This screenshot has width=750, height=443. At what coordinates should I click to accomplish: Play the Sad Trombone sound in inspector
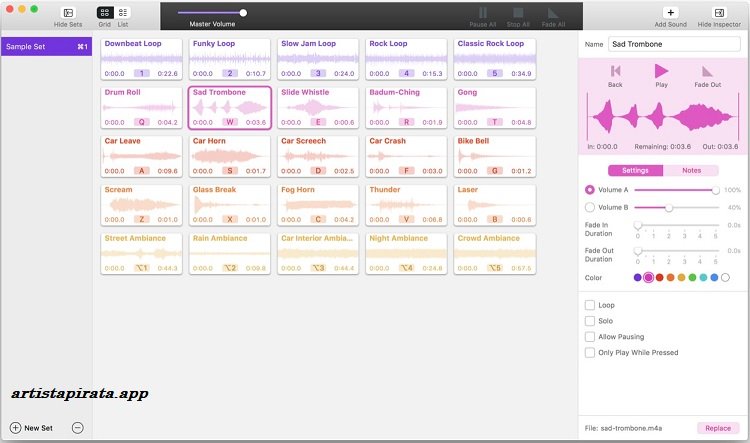(661, 71)
